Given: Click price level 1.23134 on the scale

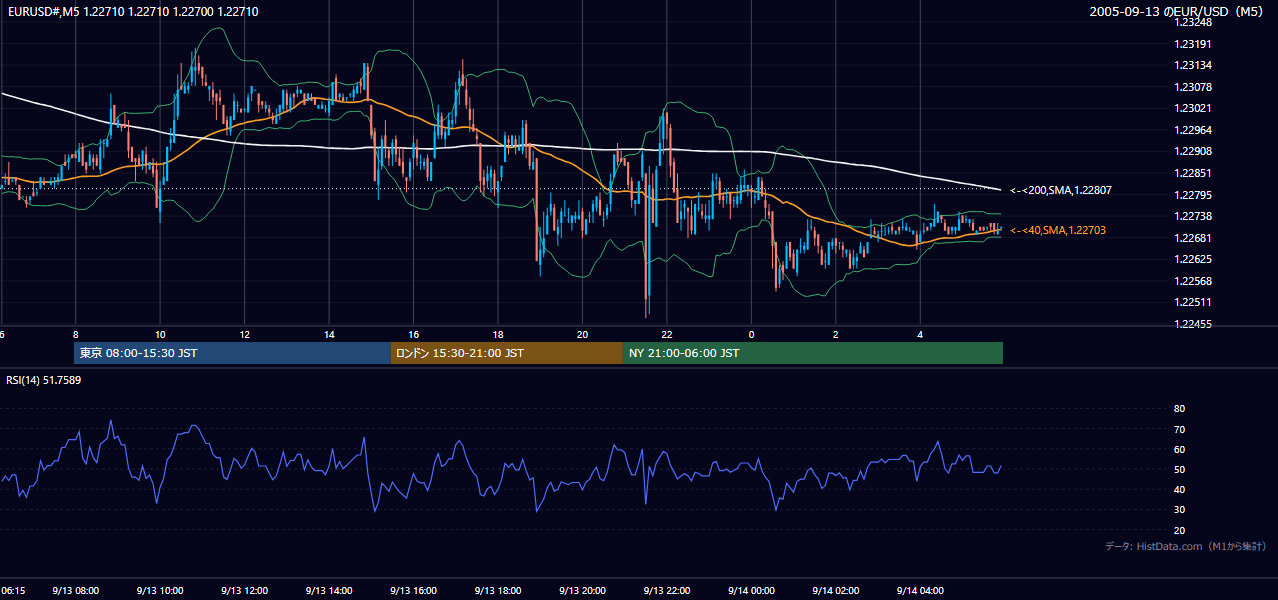Looking at the screenshot, I should click(x=1194, y=65).
